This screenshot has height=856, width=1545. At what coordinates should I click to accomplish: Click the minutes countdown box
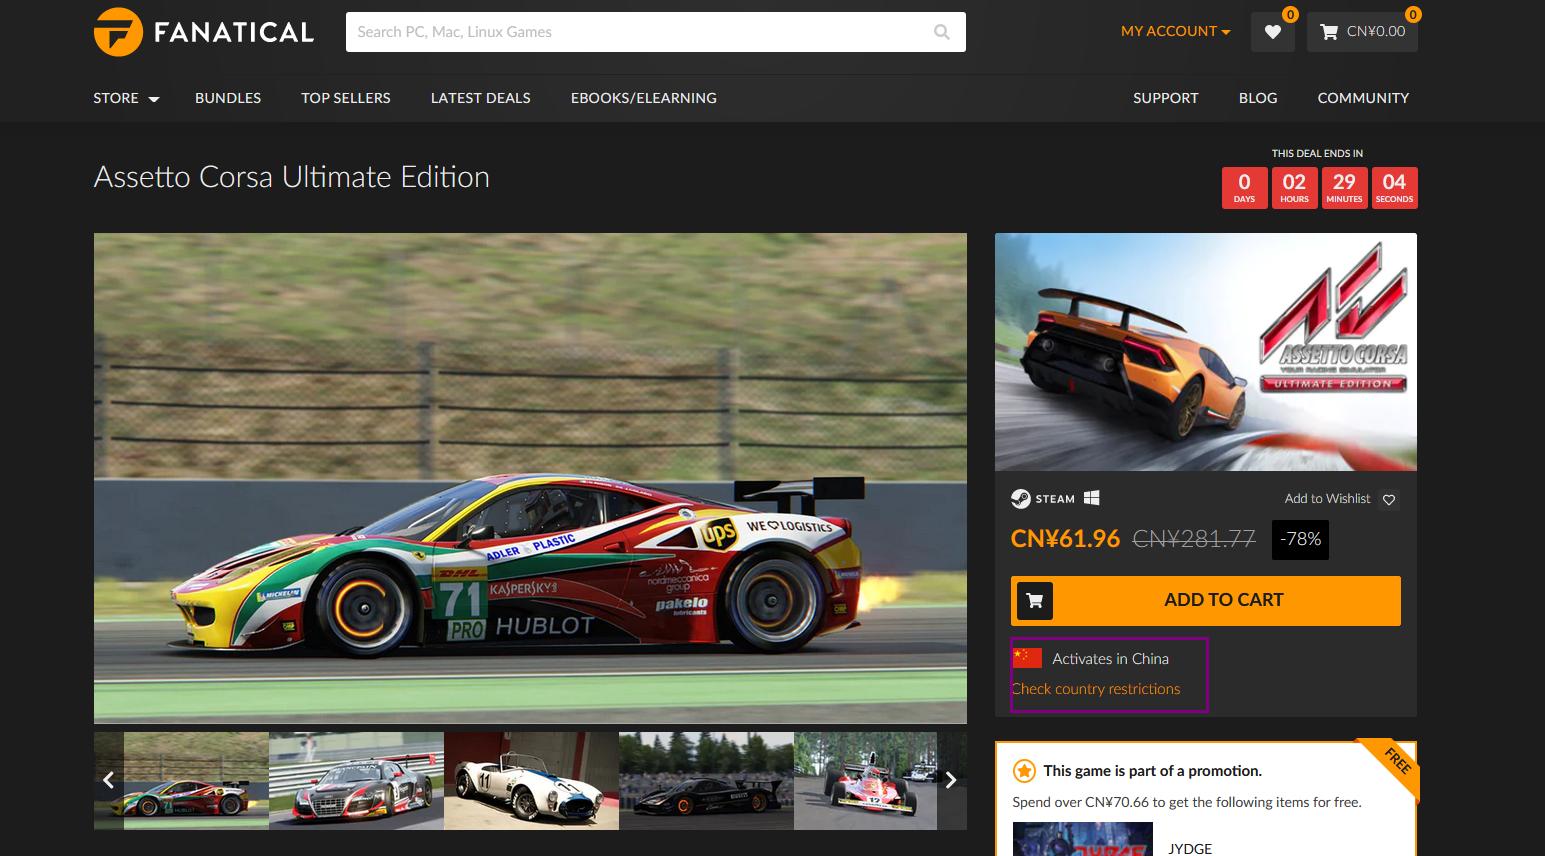(x=1344, y=187)
